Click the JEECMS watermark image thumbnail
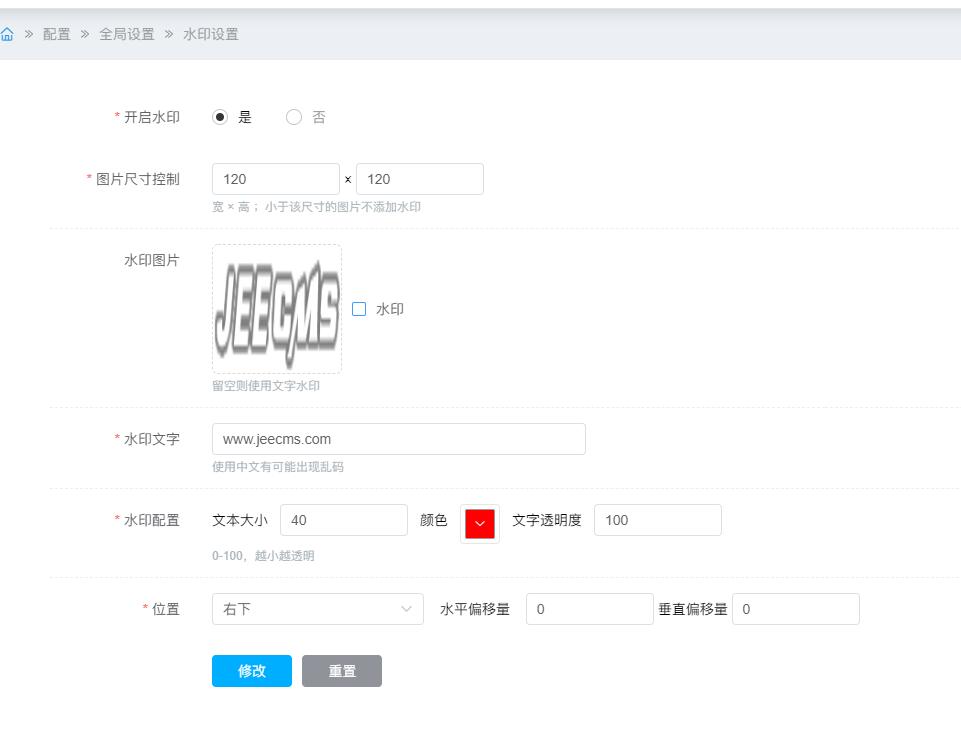 276,309
